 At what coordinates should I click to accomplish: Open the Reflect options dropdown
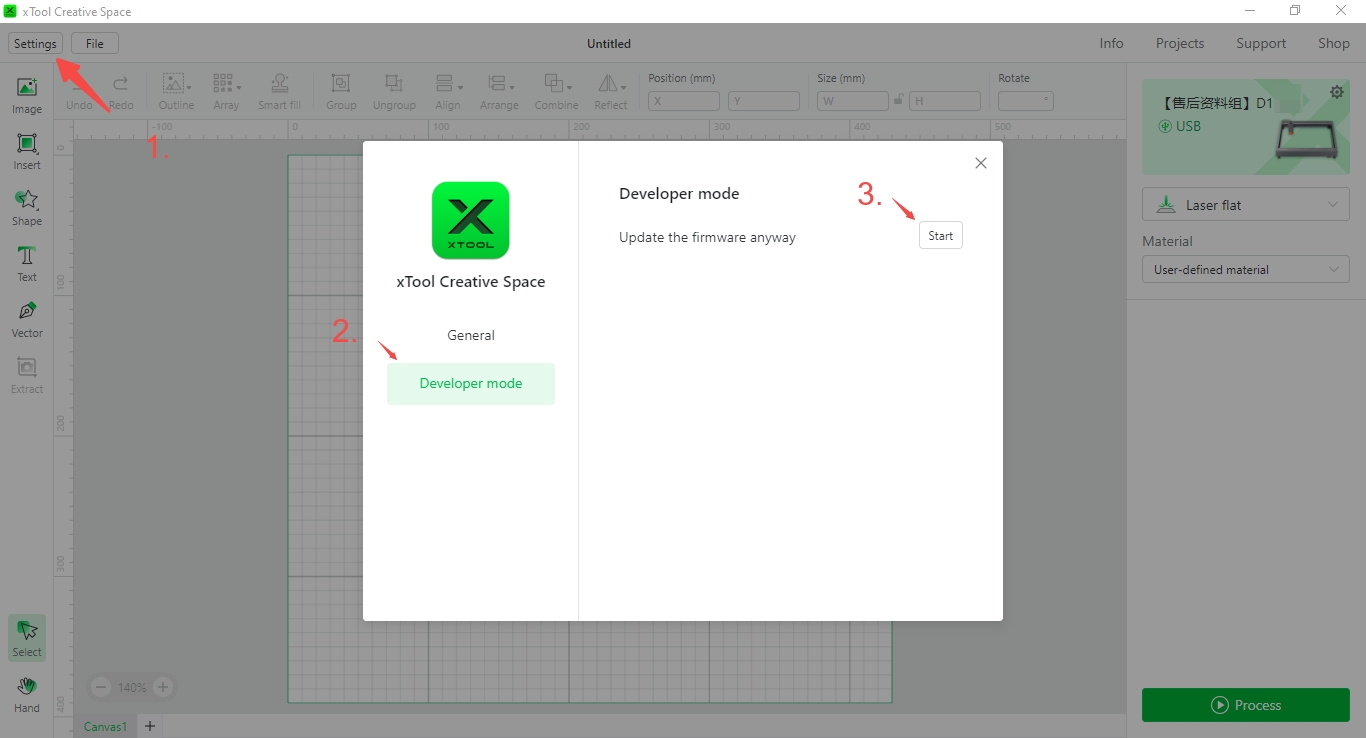tap(611, 92)
